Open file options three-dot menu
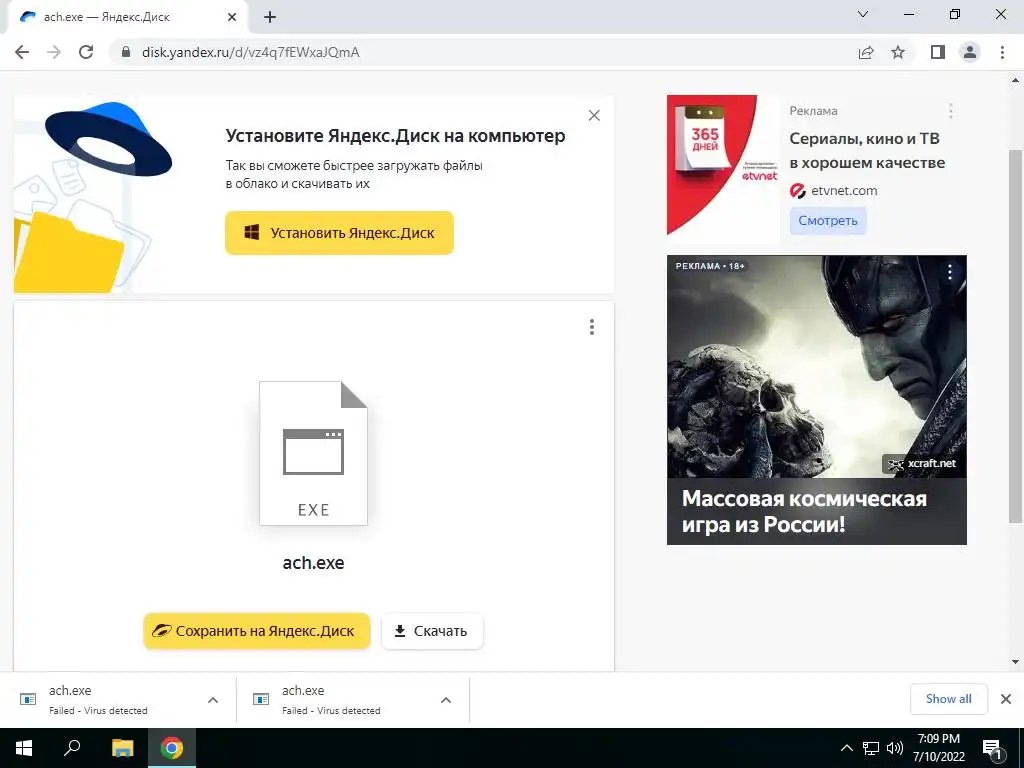 (592, 327)
